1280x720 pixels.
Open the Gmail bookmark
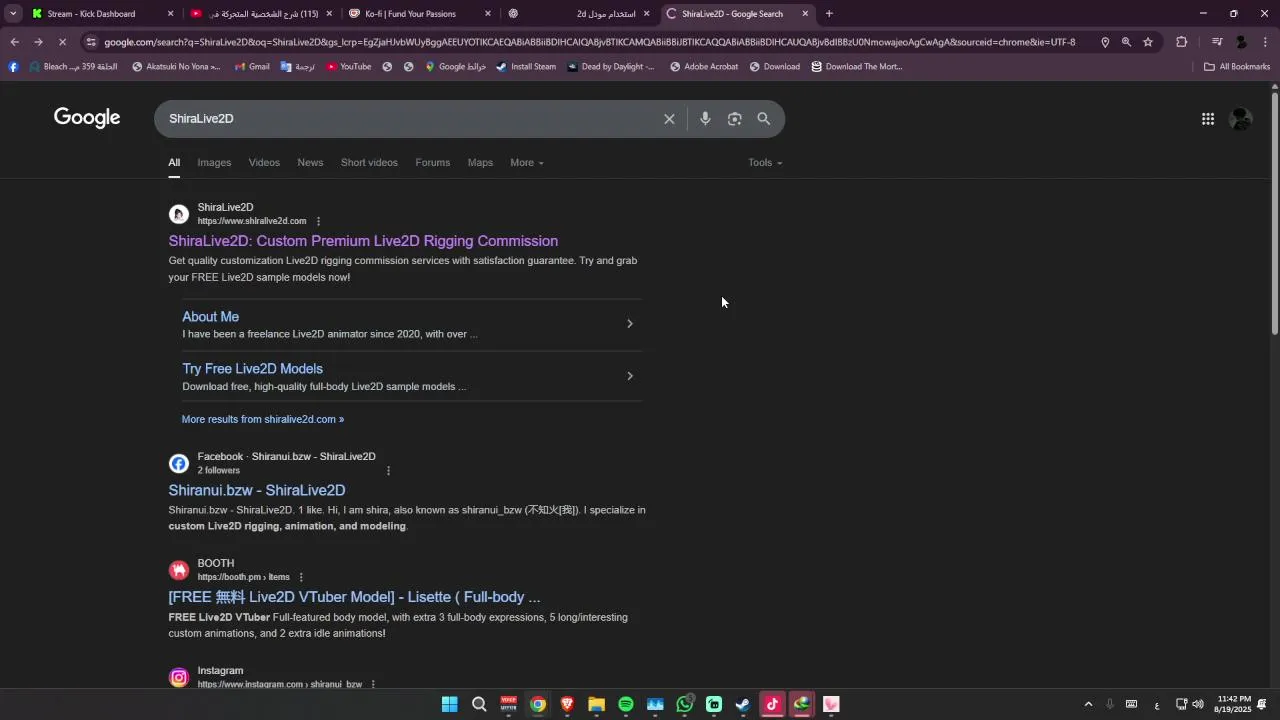tap(252, 67)
